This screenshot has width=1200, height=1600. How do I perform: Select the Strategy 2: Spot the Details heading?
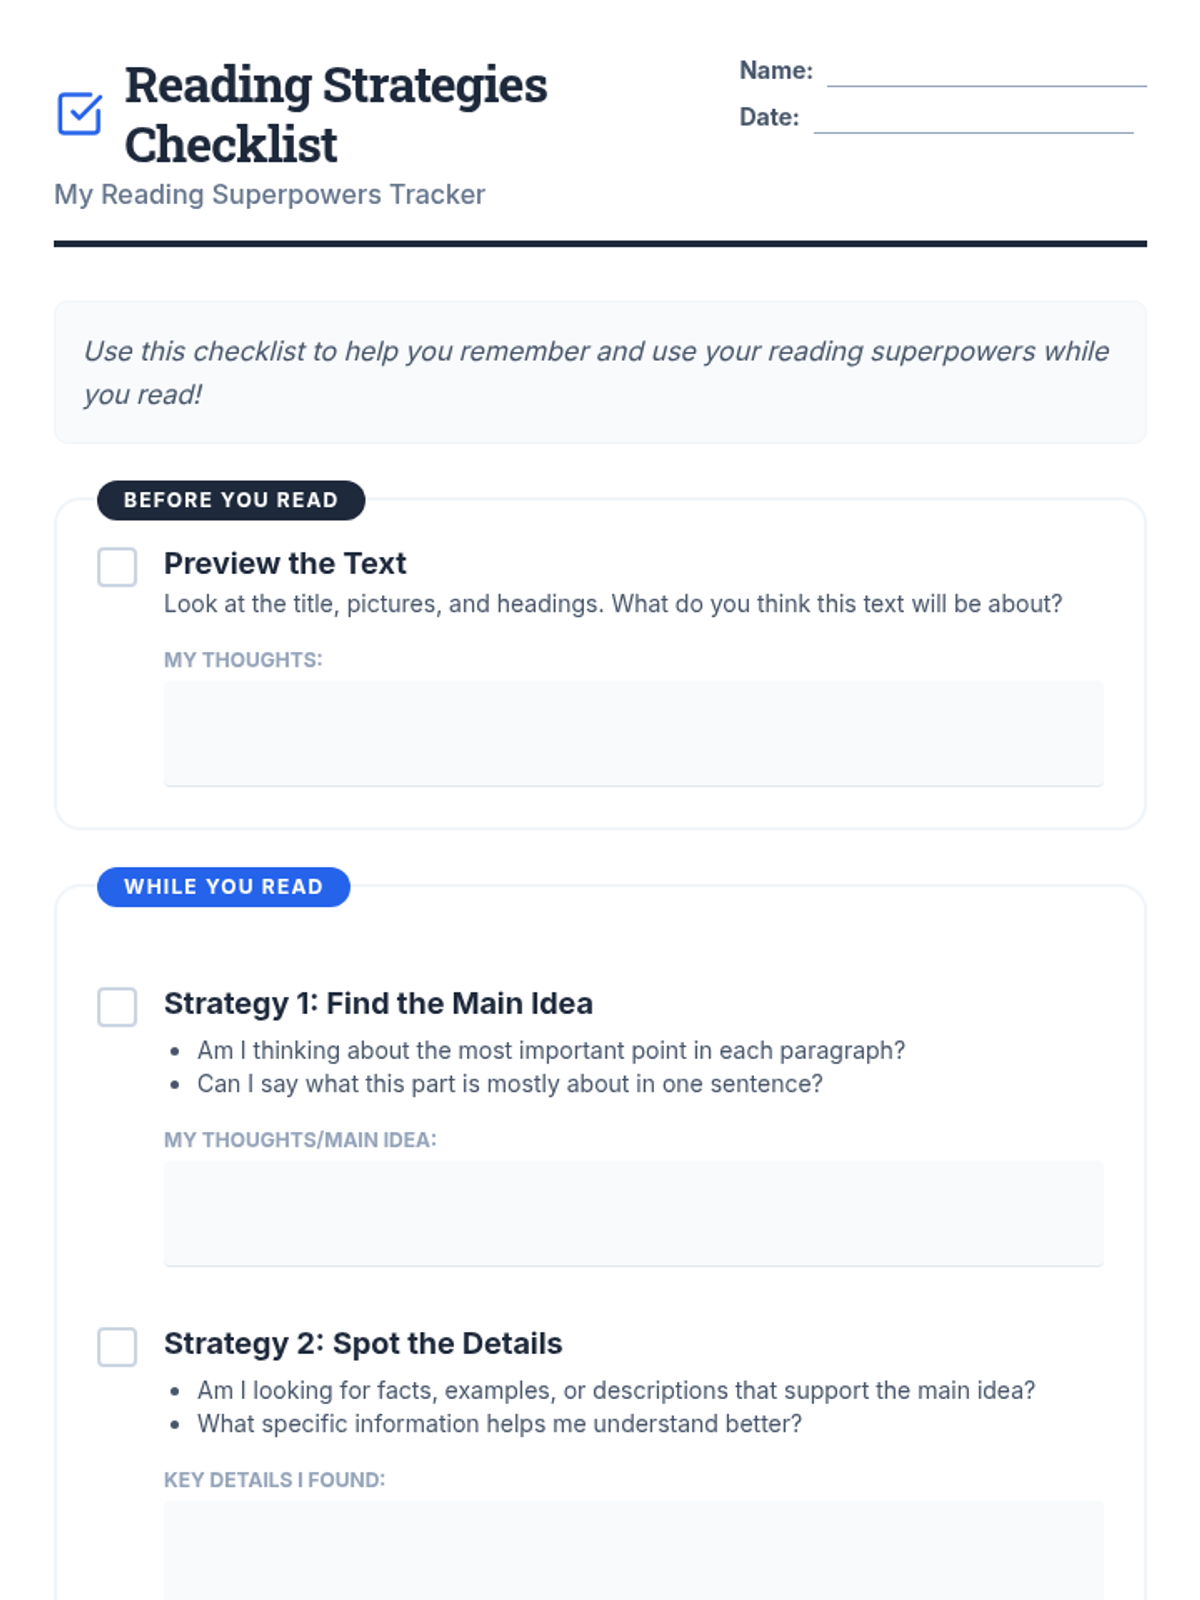tap(363, 1343)
